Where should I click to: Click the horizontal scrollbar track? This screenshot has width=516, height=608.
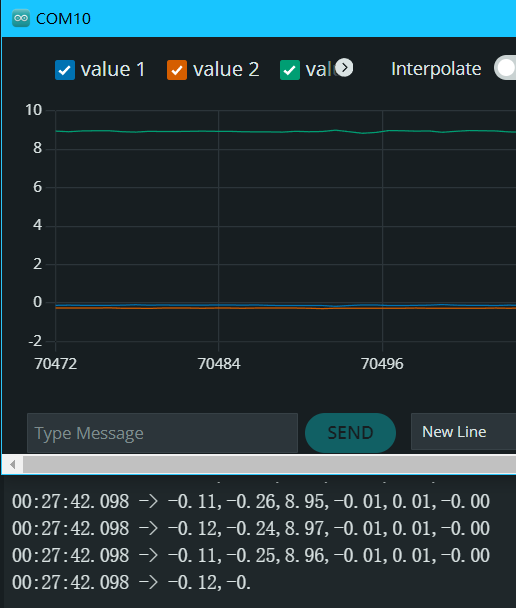[269, 464]
